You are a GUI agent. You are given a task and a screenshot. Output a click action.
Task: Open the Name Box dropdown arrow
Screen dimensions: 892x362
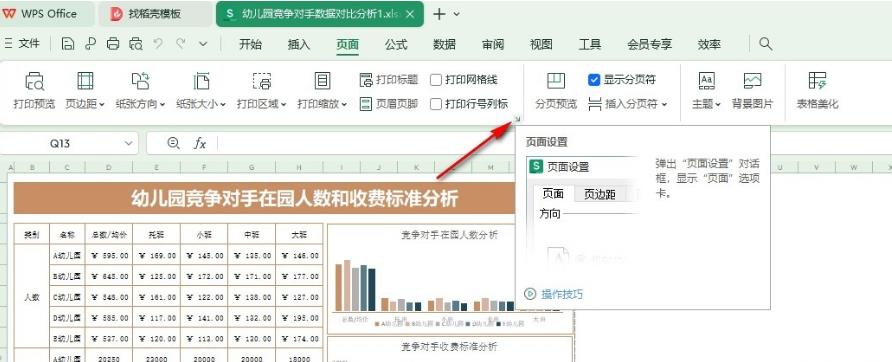click(129, 143)
